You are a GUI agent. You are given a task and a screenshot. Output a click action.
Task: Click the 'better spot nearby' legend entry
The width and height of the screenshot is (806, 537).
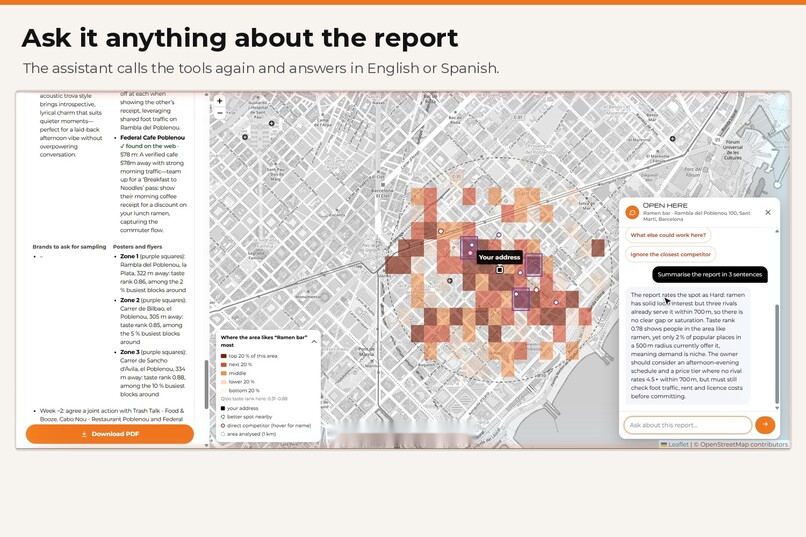[246, 417]
